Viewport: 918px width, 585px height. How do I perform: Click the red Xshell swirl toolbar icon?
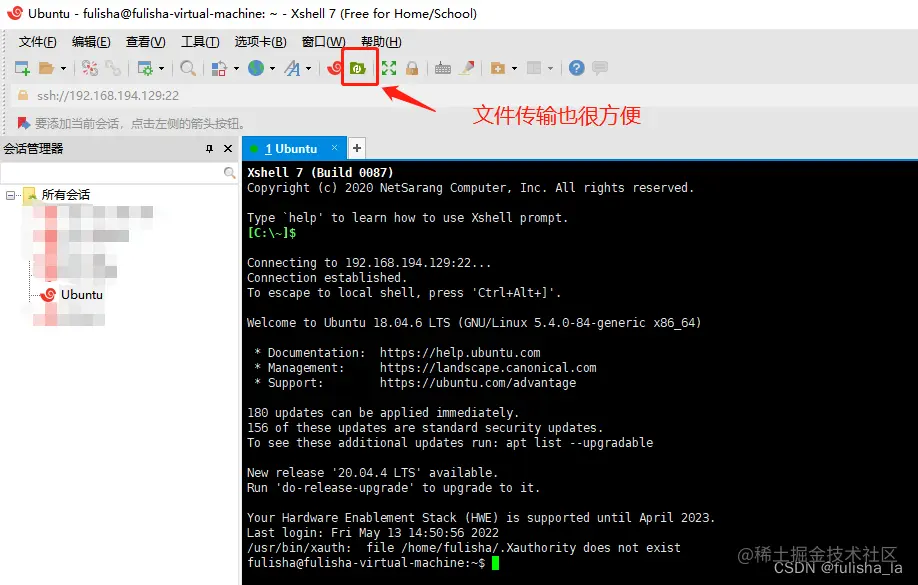tap(334, 69)
